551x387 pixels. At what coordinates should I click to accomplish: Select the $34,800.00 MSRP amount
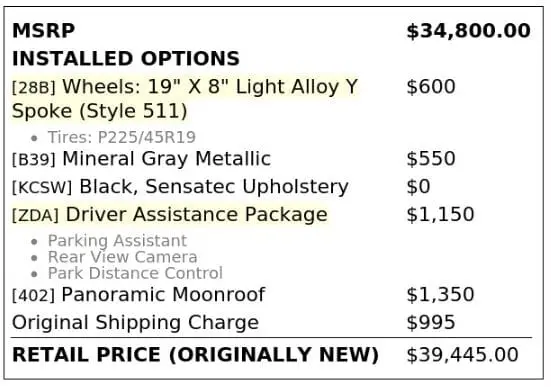click(468, 31)
